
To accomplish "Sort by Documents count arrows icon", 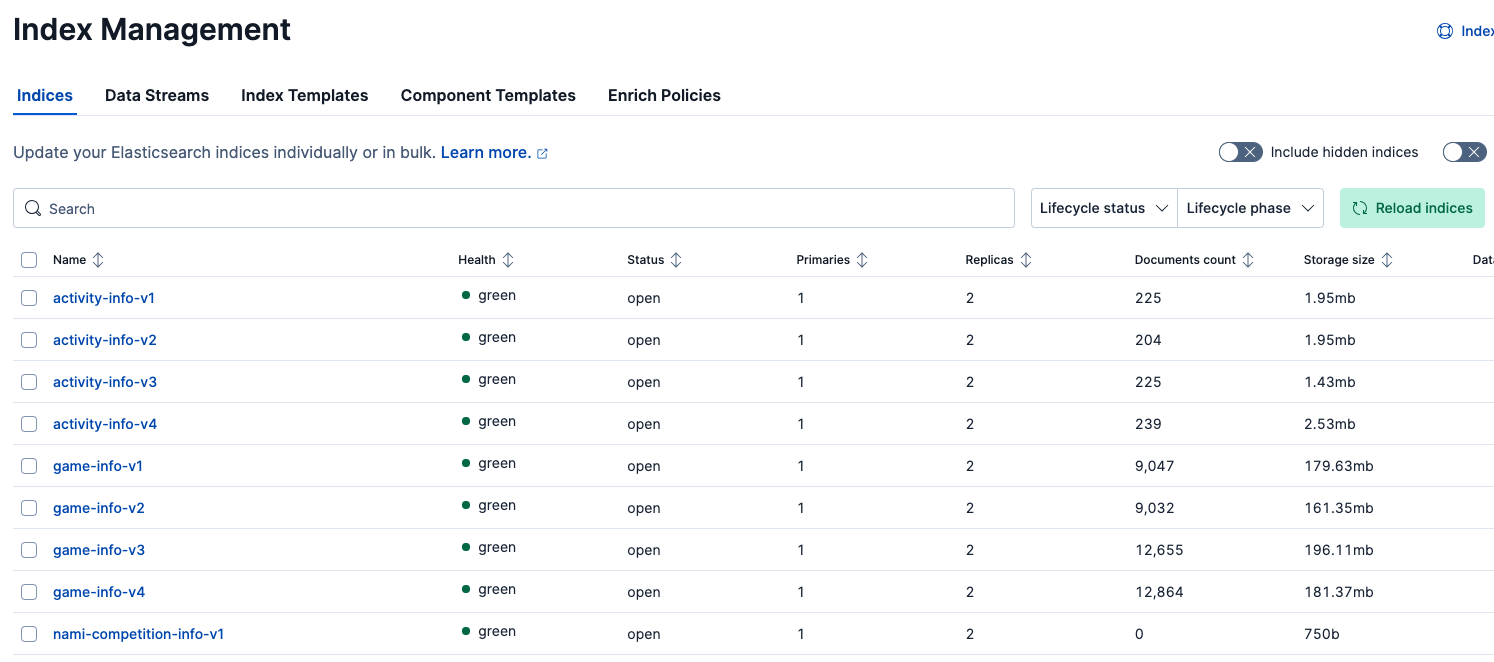I will click(x=1248, y=260).
